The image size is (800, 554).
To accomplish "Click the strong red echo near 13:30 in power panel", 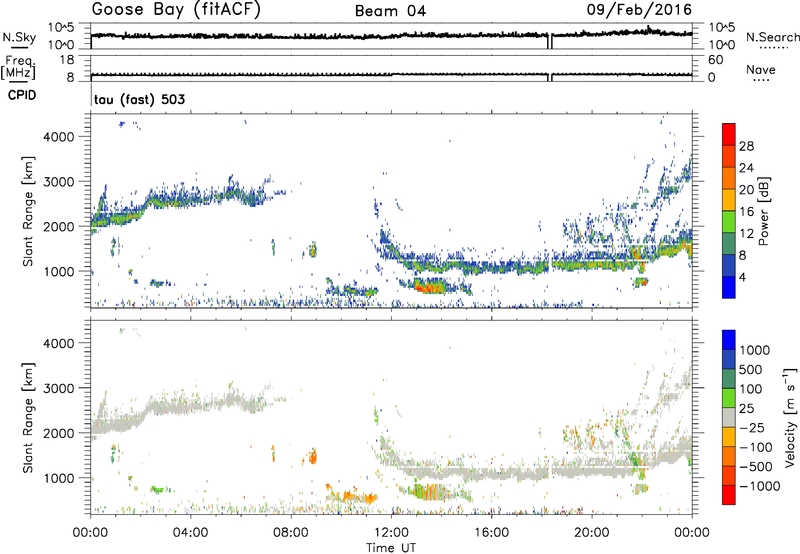I will [429, 287].
